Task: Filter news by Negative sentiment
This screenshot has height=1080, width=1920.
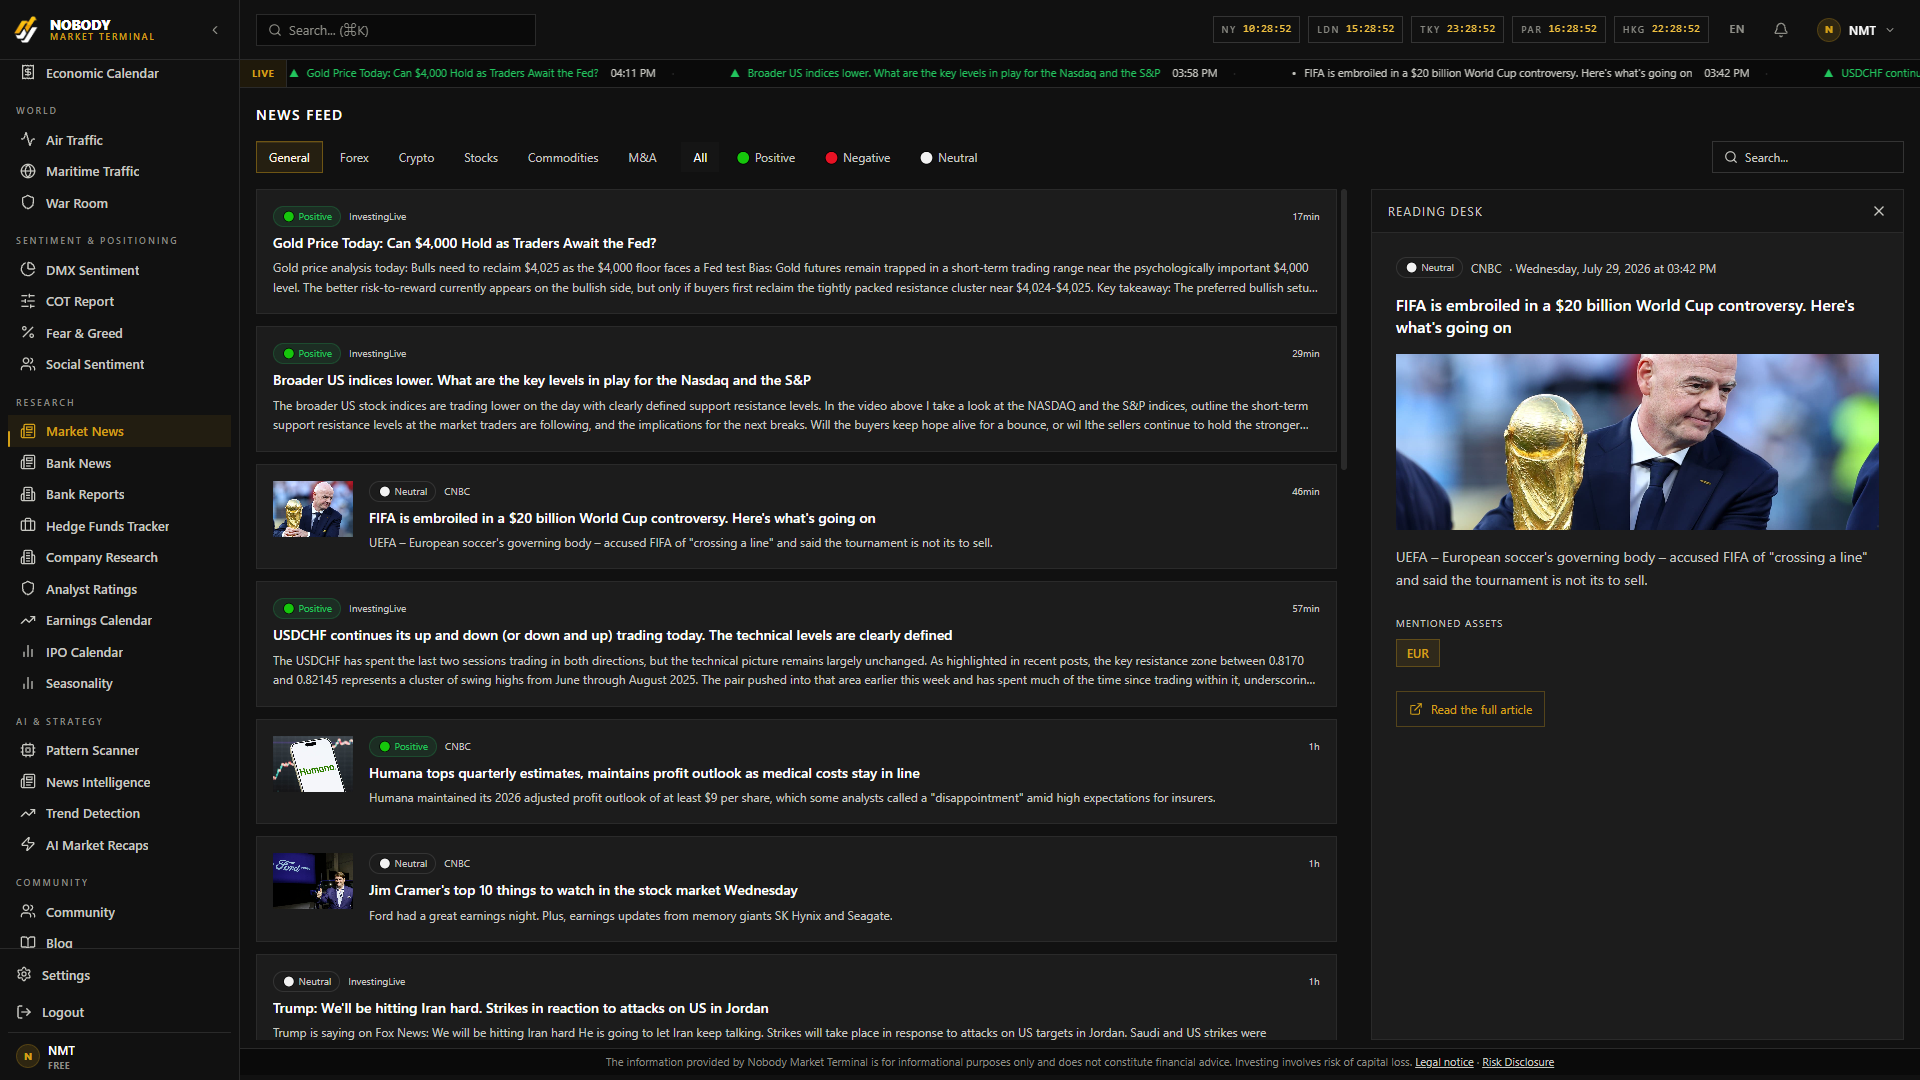Action: click(858, 158)
